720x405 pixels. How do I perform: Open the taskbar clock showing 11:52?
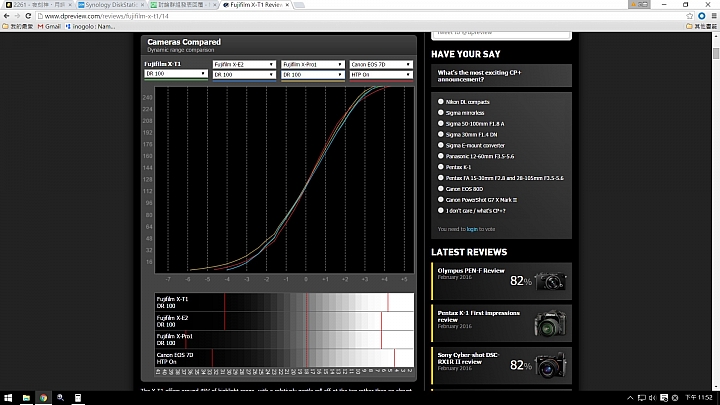[699, 398]
